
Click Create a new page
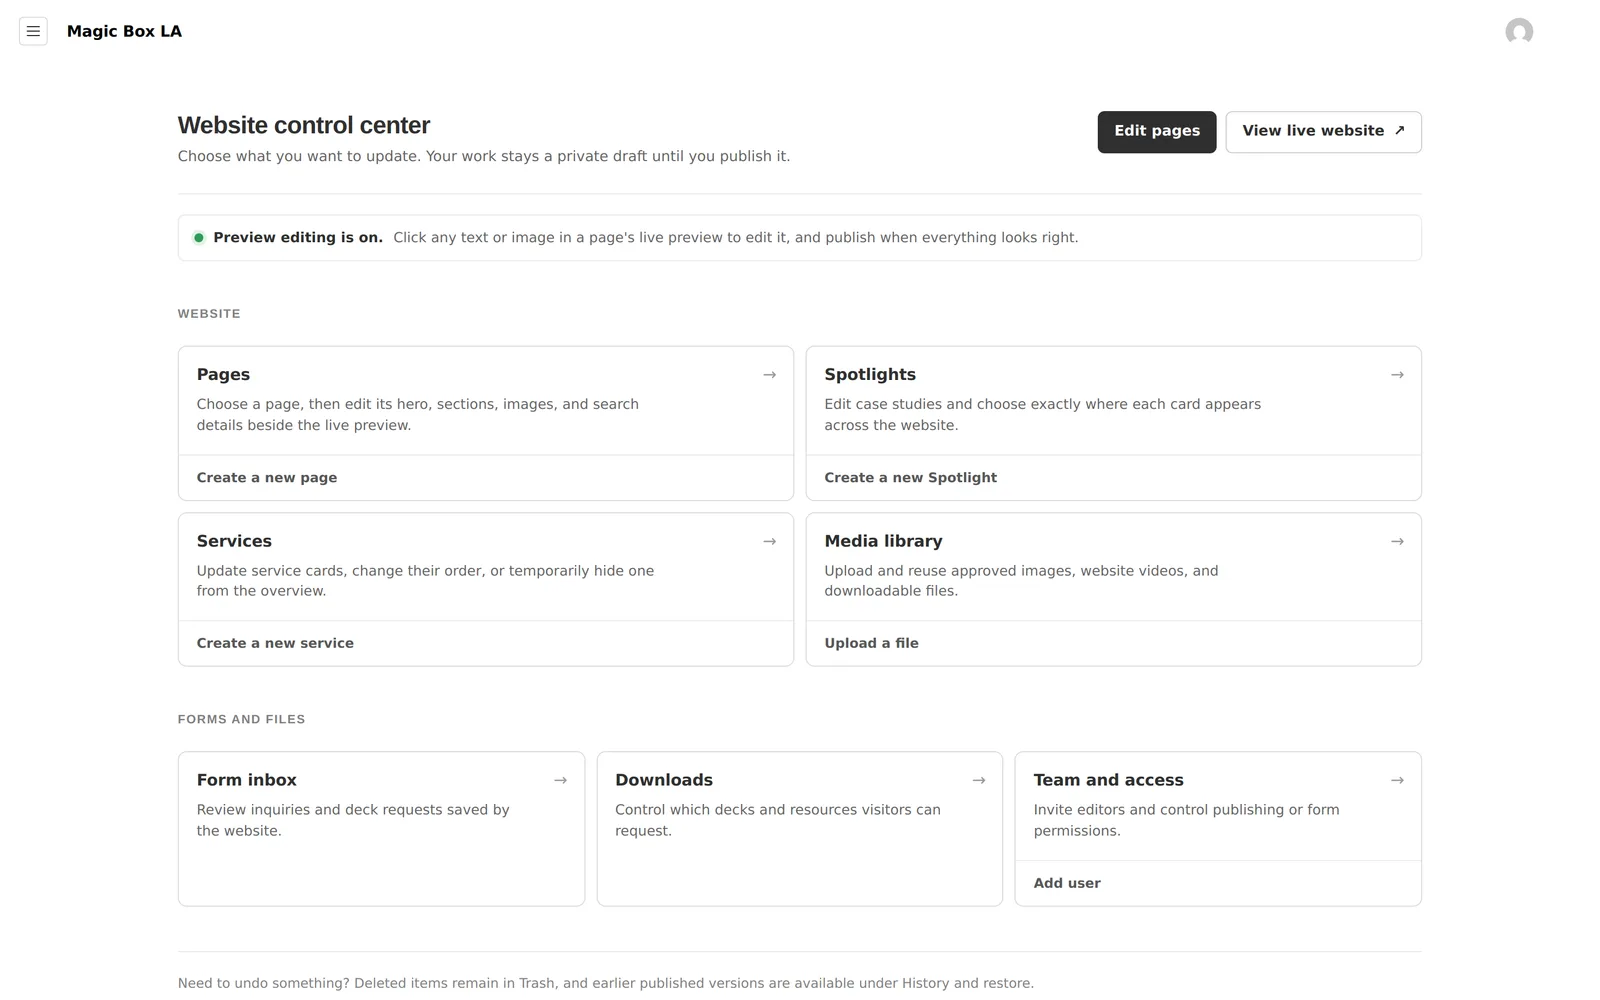click(267, 478)
